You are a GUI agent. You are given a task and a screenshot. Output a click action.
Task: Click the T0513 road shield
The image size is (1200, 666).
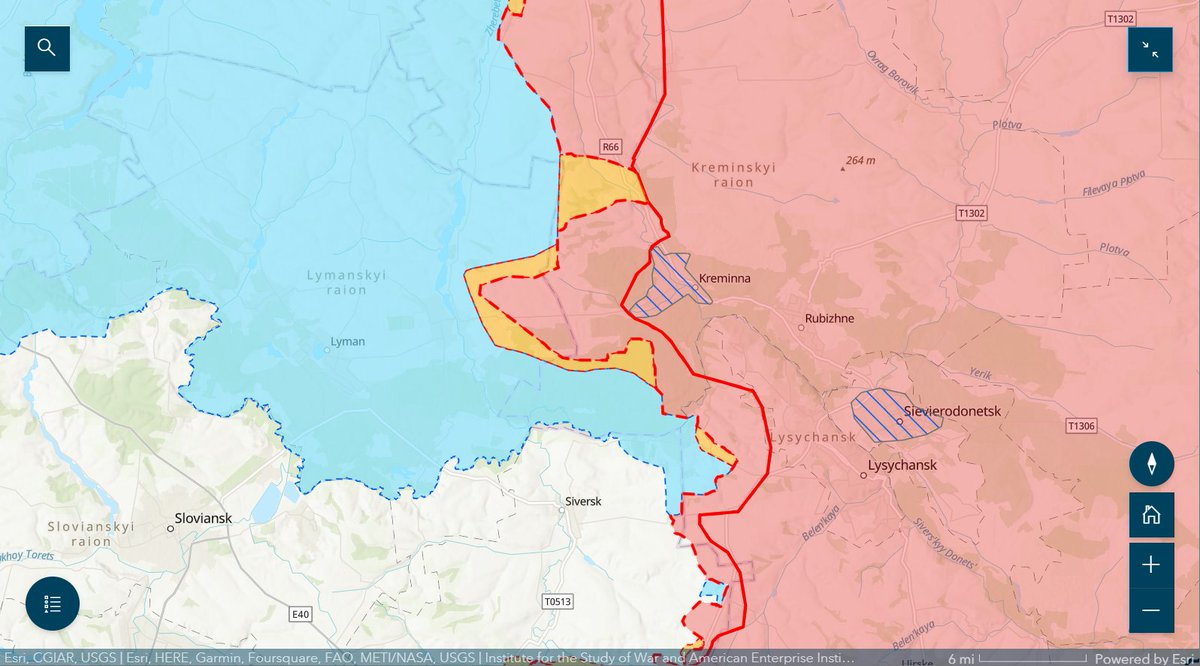click(556, 602)
